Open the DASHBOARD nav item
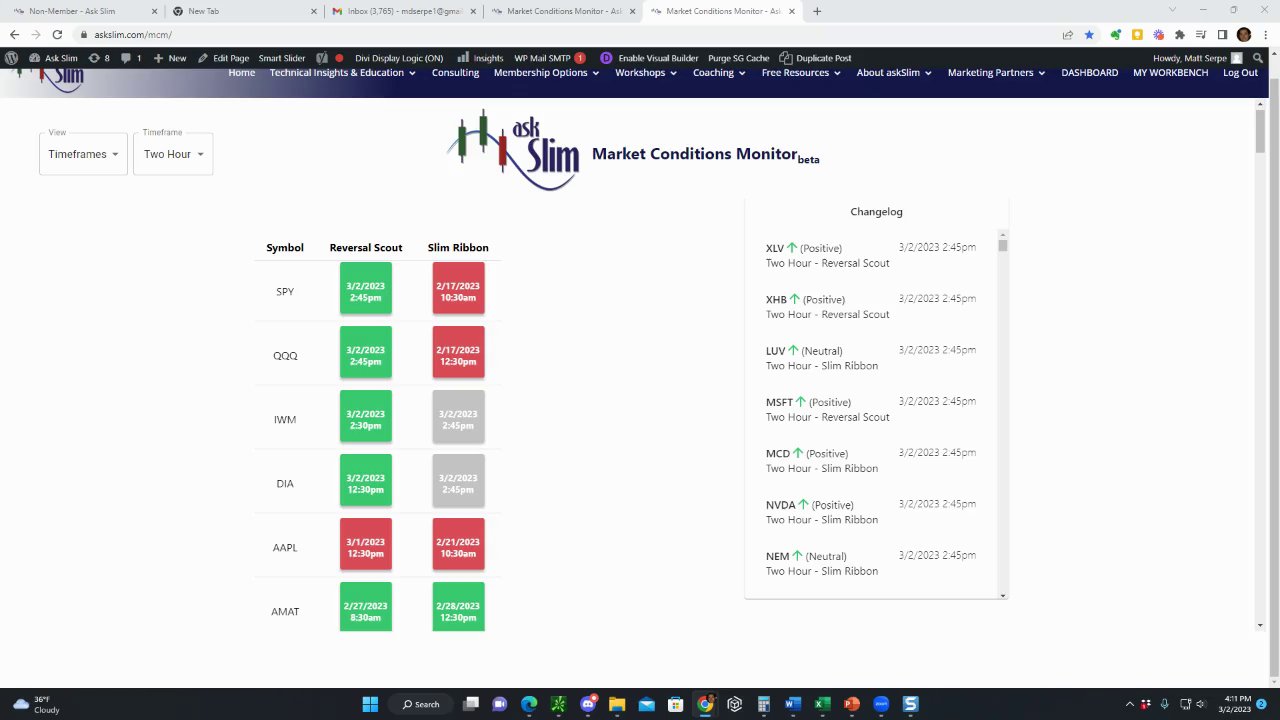The width and height of the screenshot is (1280, 720). pyautogui.click(x=1089, y=73)
